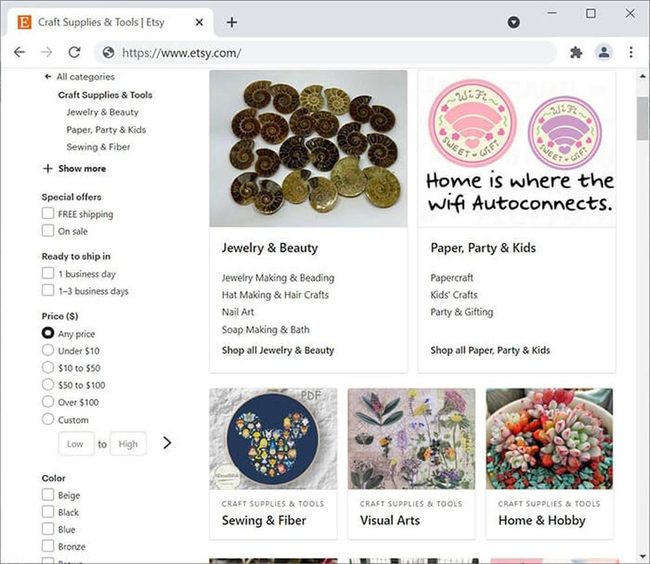Image resolution: width=650 pixels, height=564 pixels.
Task: Open Soap Making & Bath link
Action: click(x=266, y=330)
